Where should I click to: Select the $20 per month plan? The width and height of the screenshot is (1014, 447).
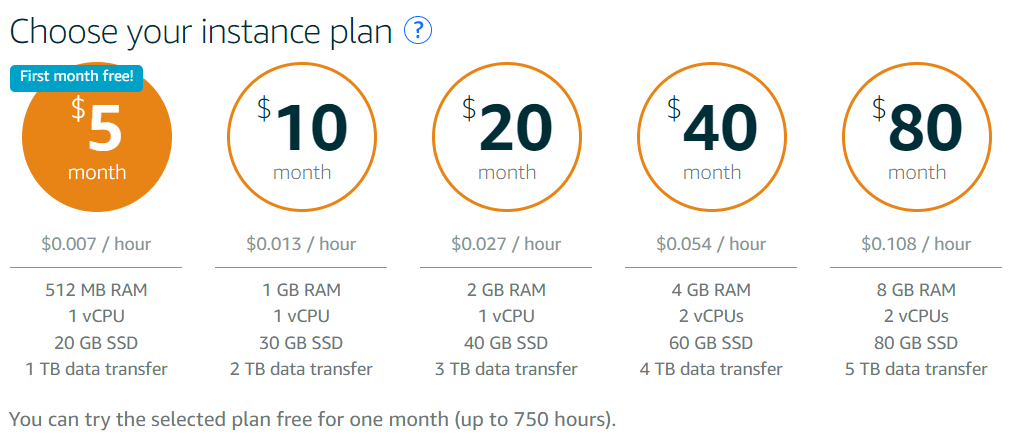pyautogui.click(x=507, y=137)
